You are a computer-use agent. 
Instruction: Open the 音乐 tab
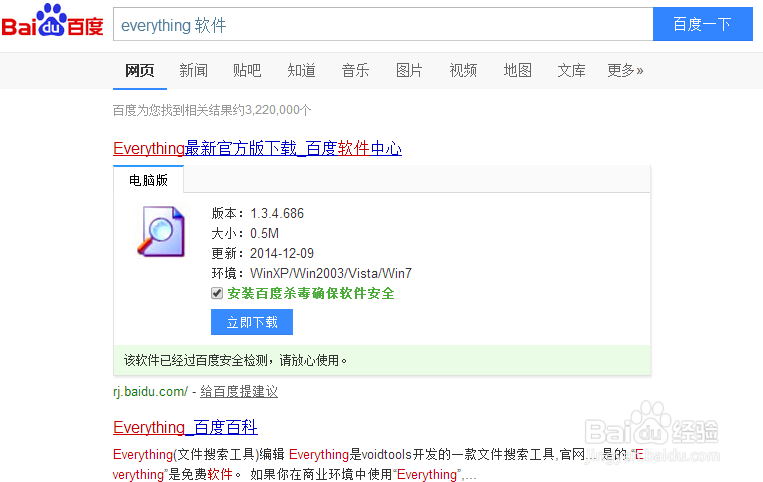coord(355,71)
